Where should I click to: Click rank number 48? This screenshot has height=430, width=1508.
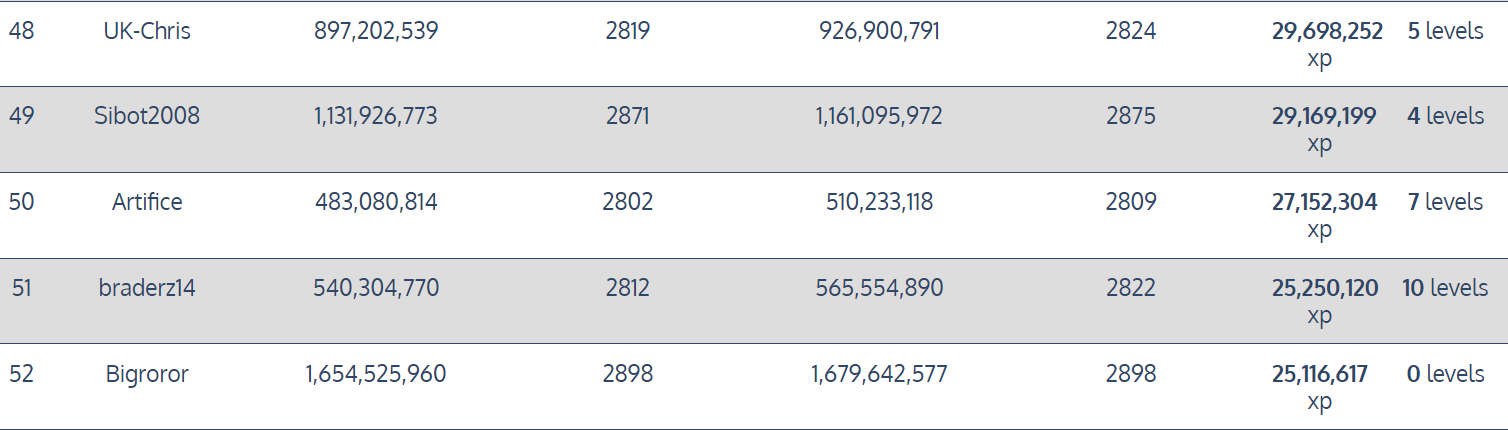(x=21, y=31)
